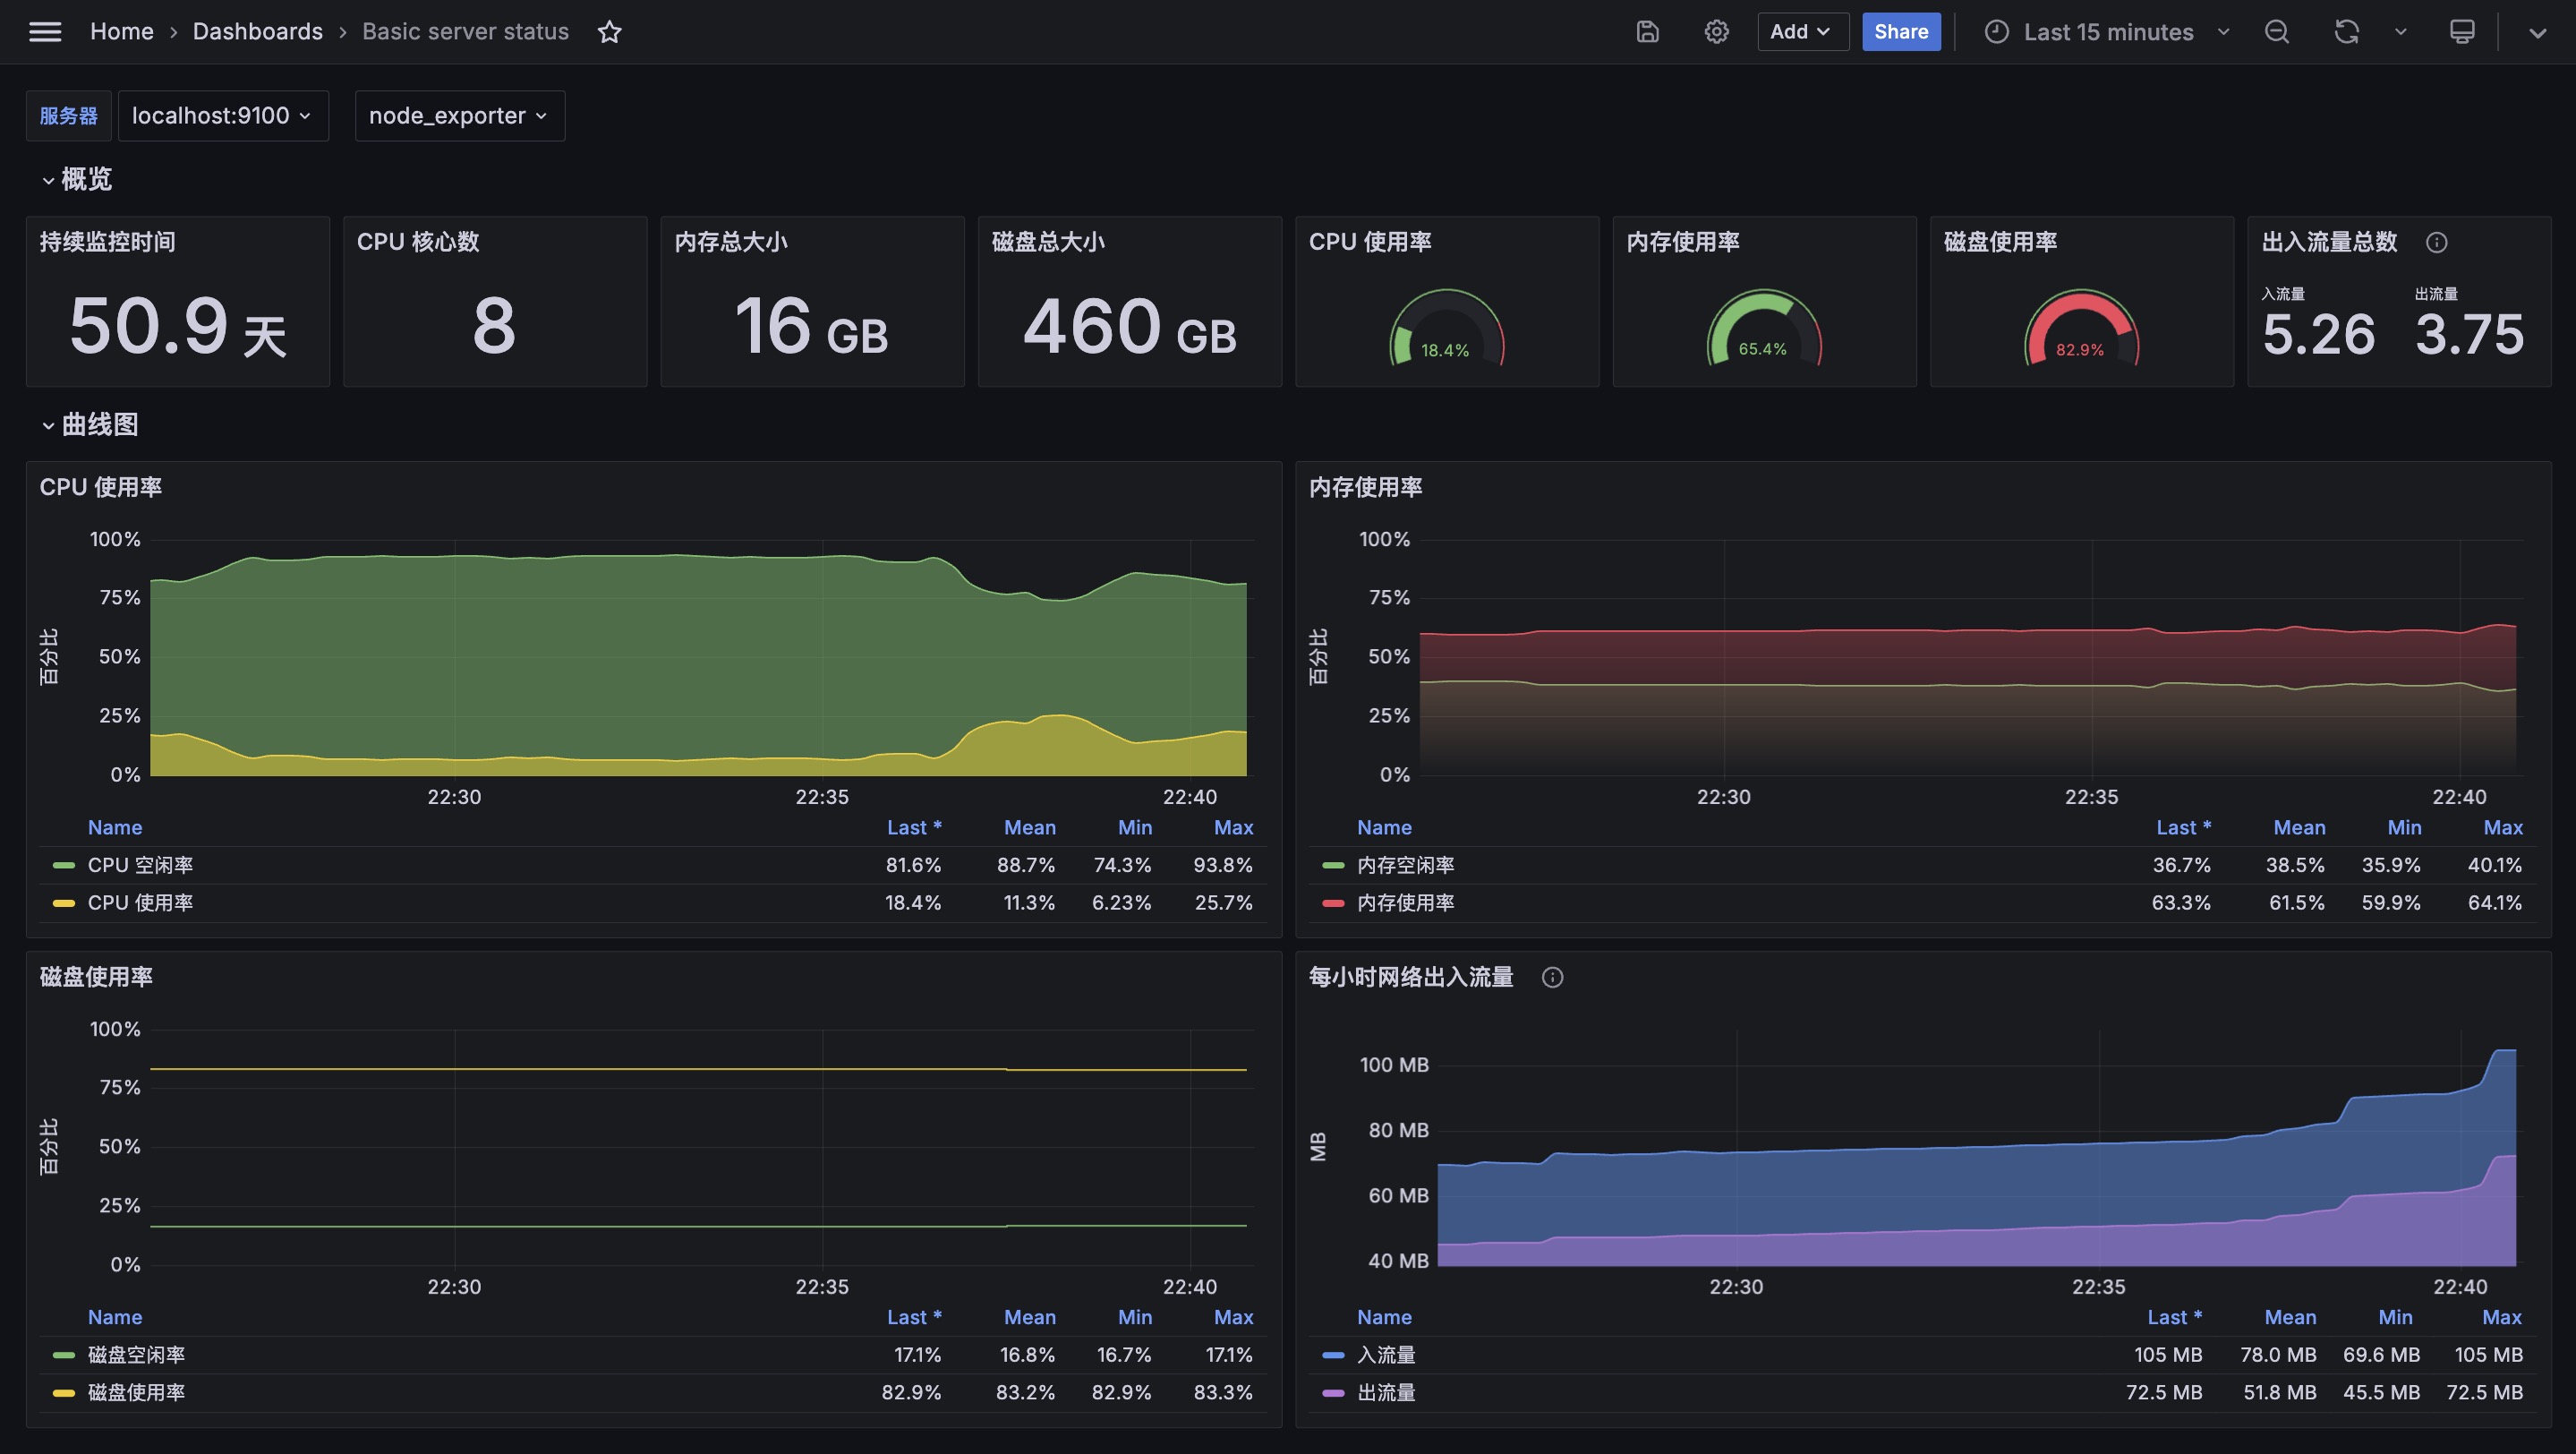Click the zoom out time range icon
This screenshot has height=1454, width=2576.
pyautogui.click(x=2277, y=32)
